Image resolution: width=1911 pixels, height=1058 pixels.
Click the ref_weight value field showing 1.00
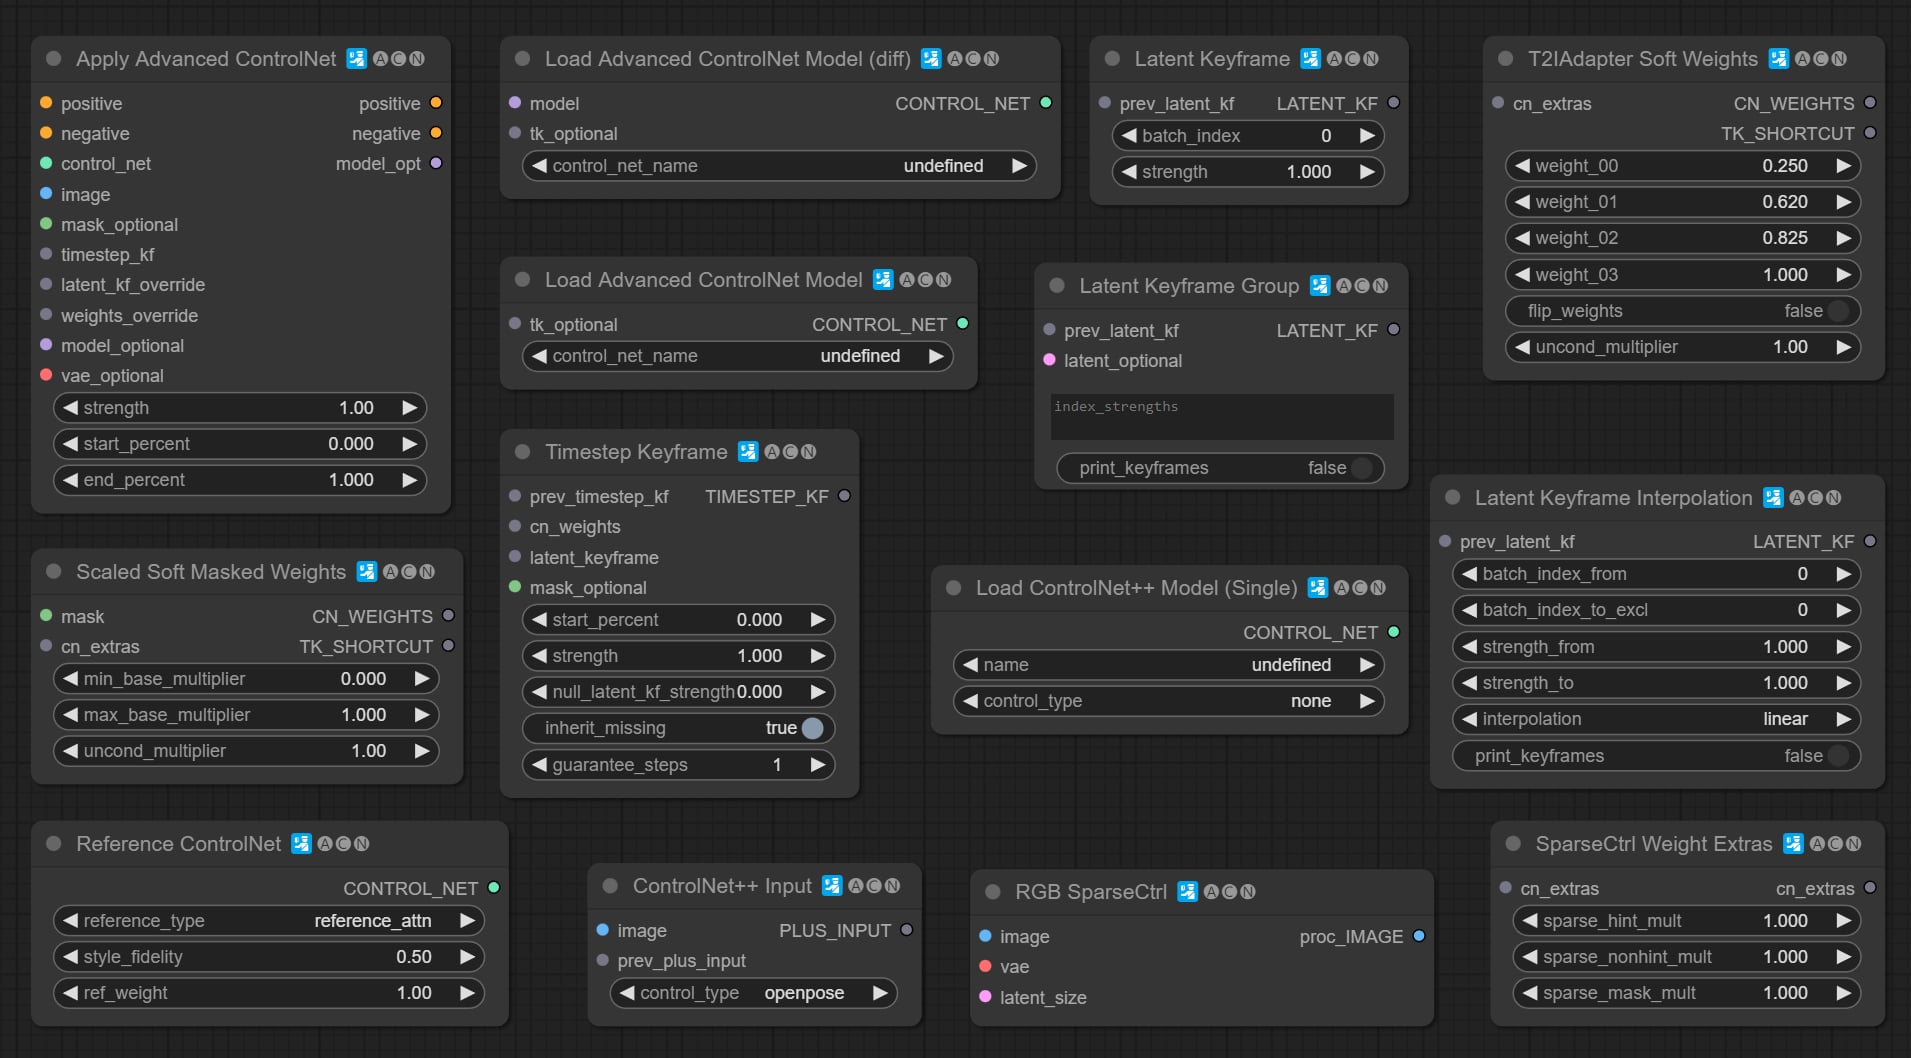point(269,993)
